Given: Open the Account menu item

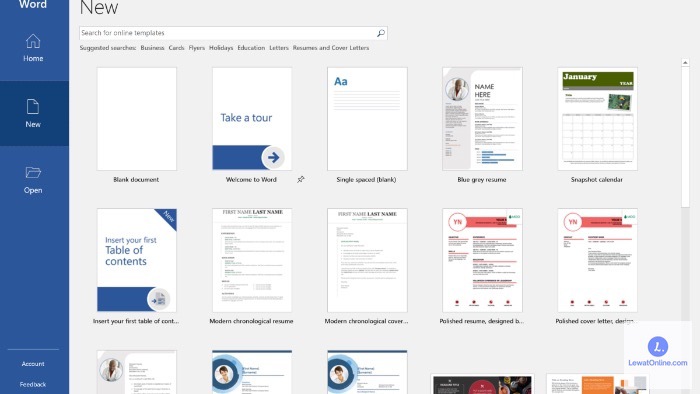Looking at the screenshot, I should coord(33,364).
